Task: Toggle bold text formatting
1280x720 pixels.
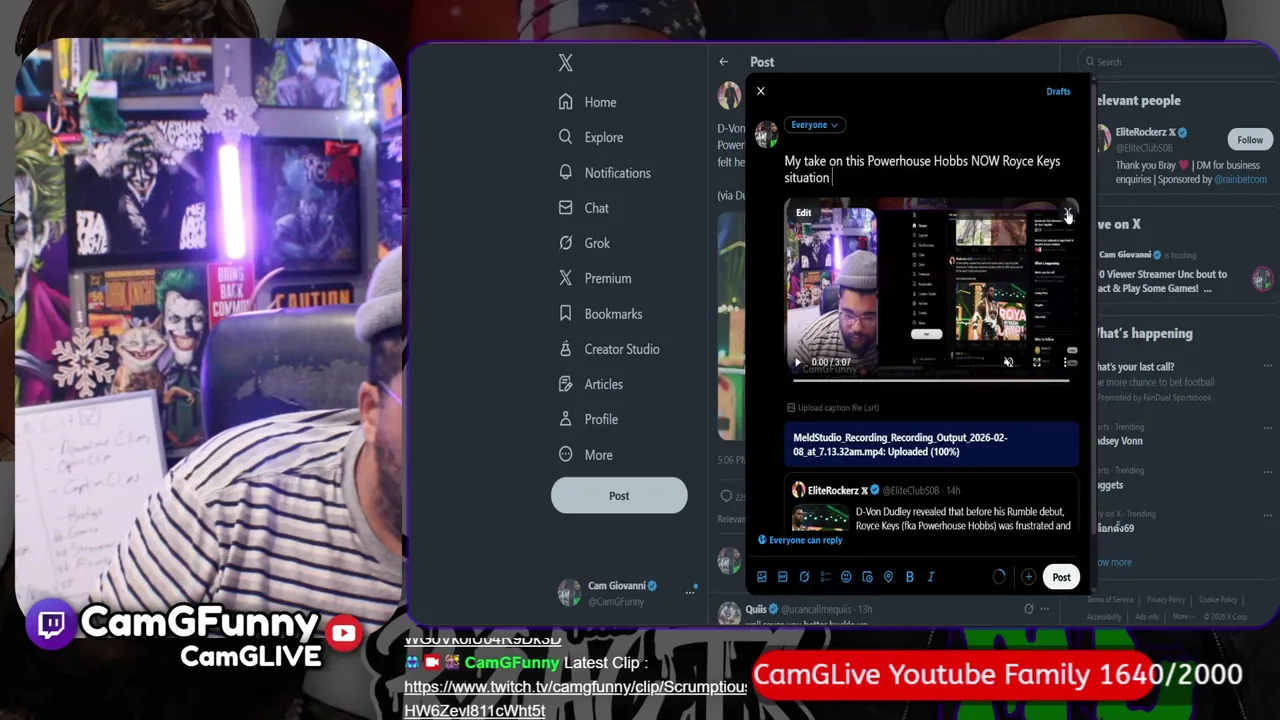Action: coord(909,577)
